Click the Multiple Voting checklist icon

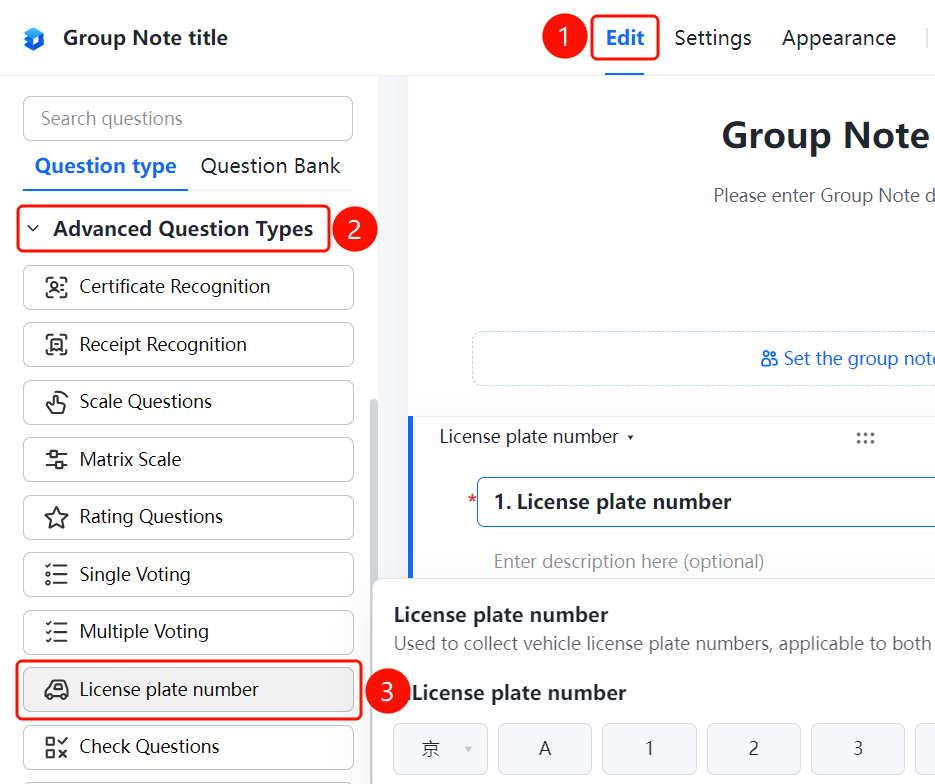(57, 632)
